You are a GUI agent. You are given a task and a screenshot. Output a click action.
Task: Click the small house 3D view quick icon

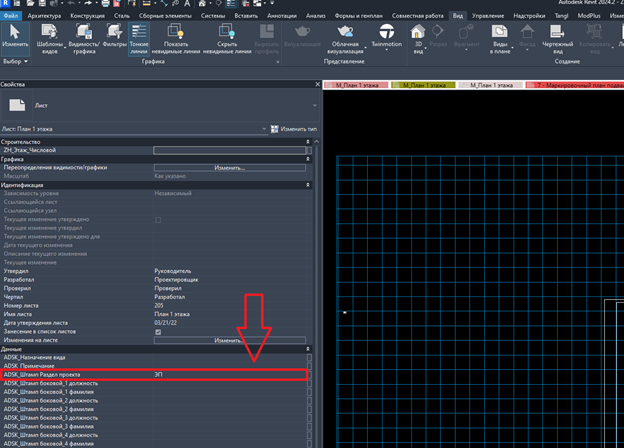(x=202, y=4)
